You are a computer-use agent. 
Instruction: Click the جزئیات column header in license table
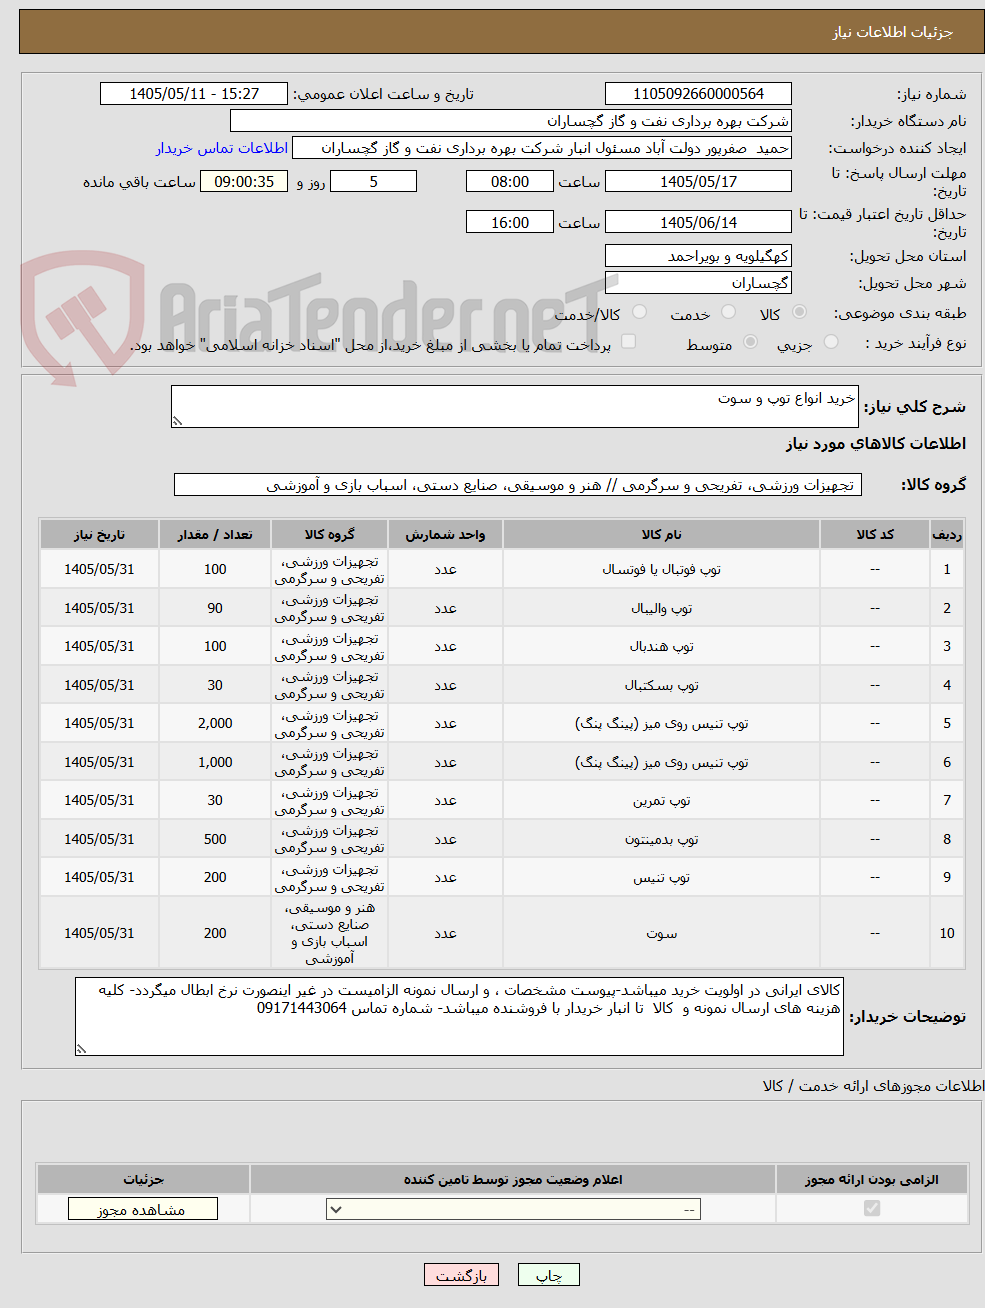coord(143,1179)
